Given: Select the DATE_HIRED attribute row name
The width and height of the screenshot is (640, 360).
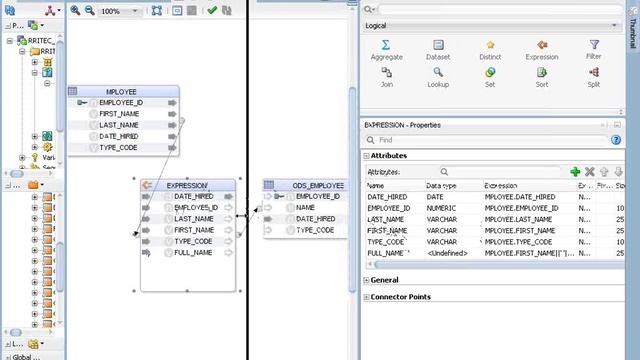Looking at the screenshot, I should 387,197.
